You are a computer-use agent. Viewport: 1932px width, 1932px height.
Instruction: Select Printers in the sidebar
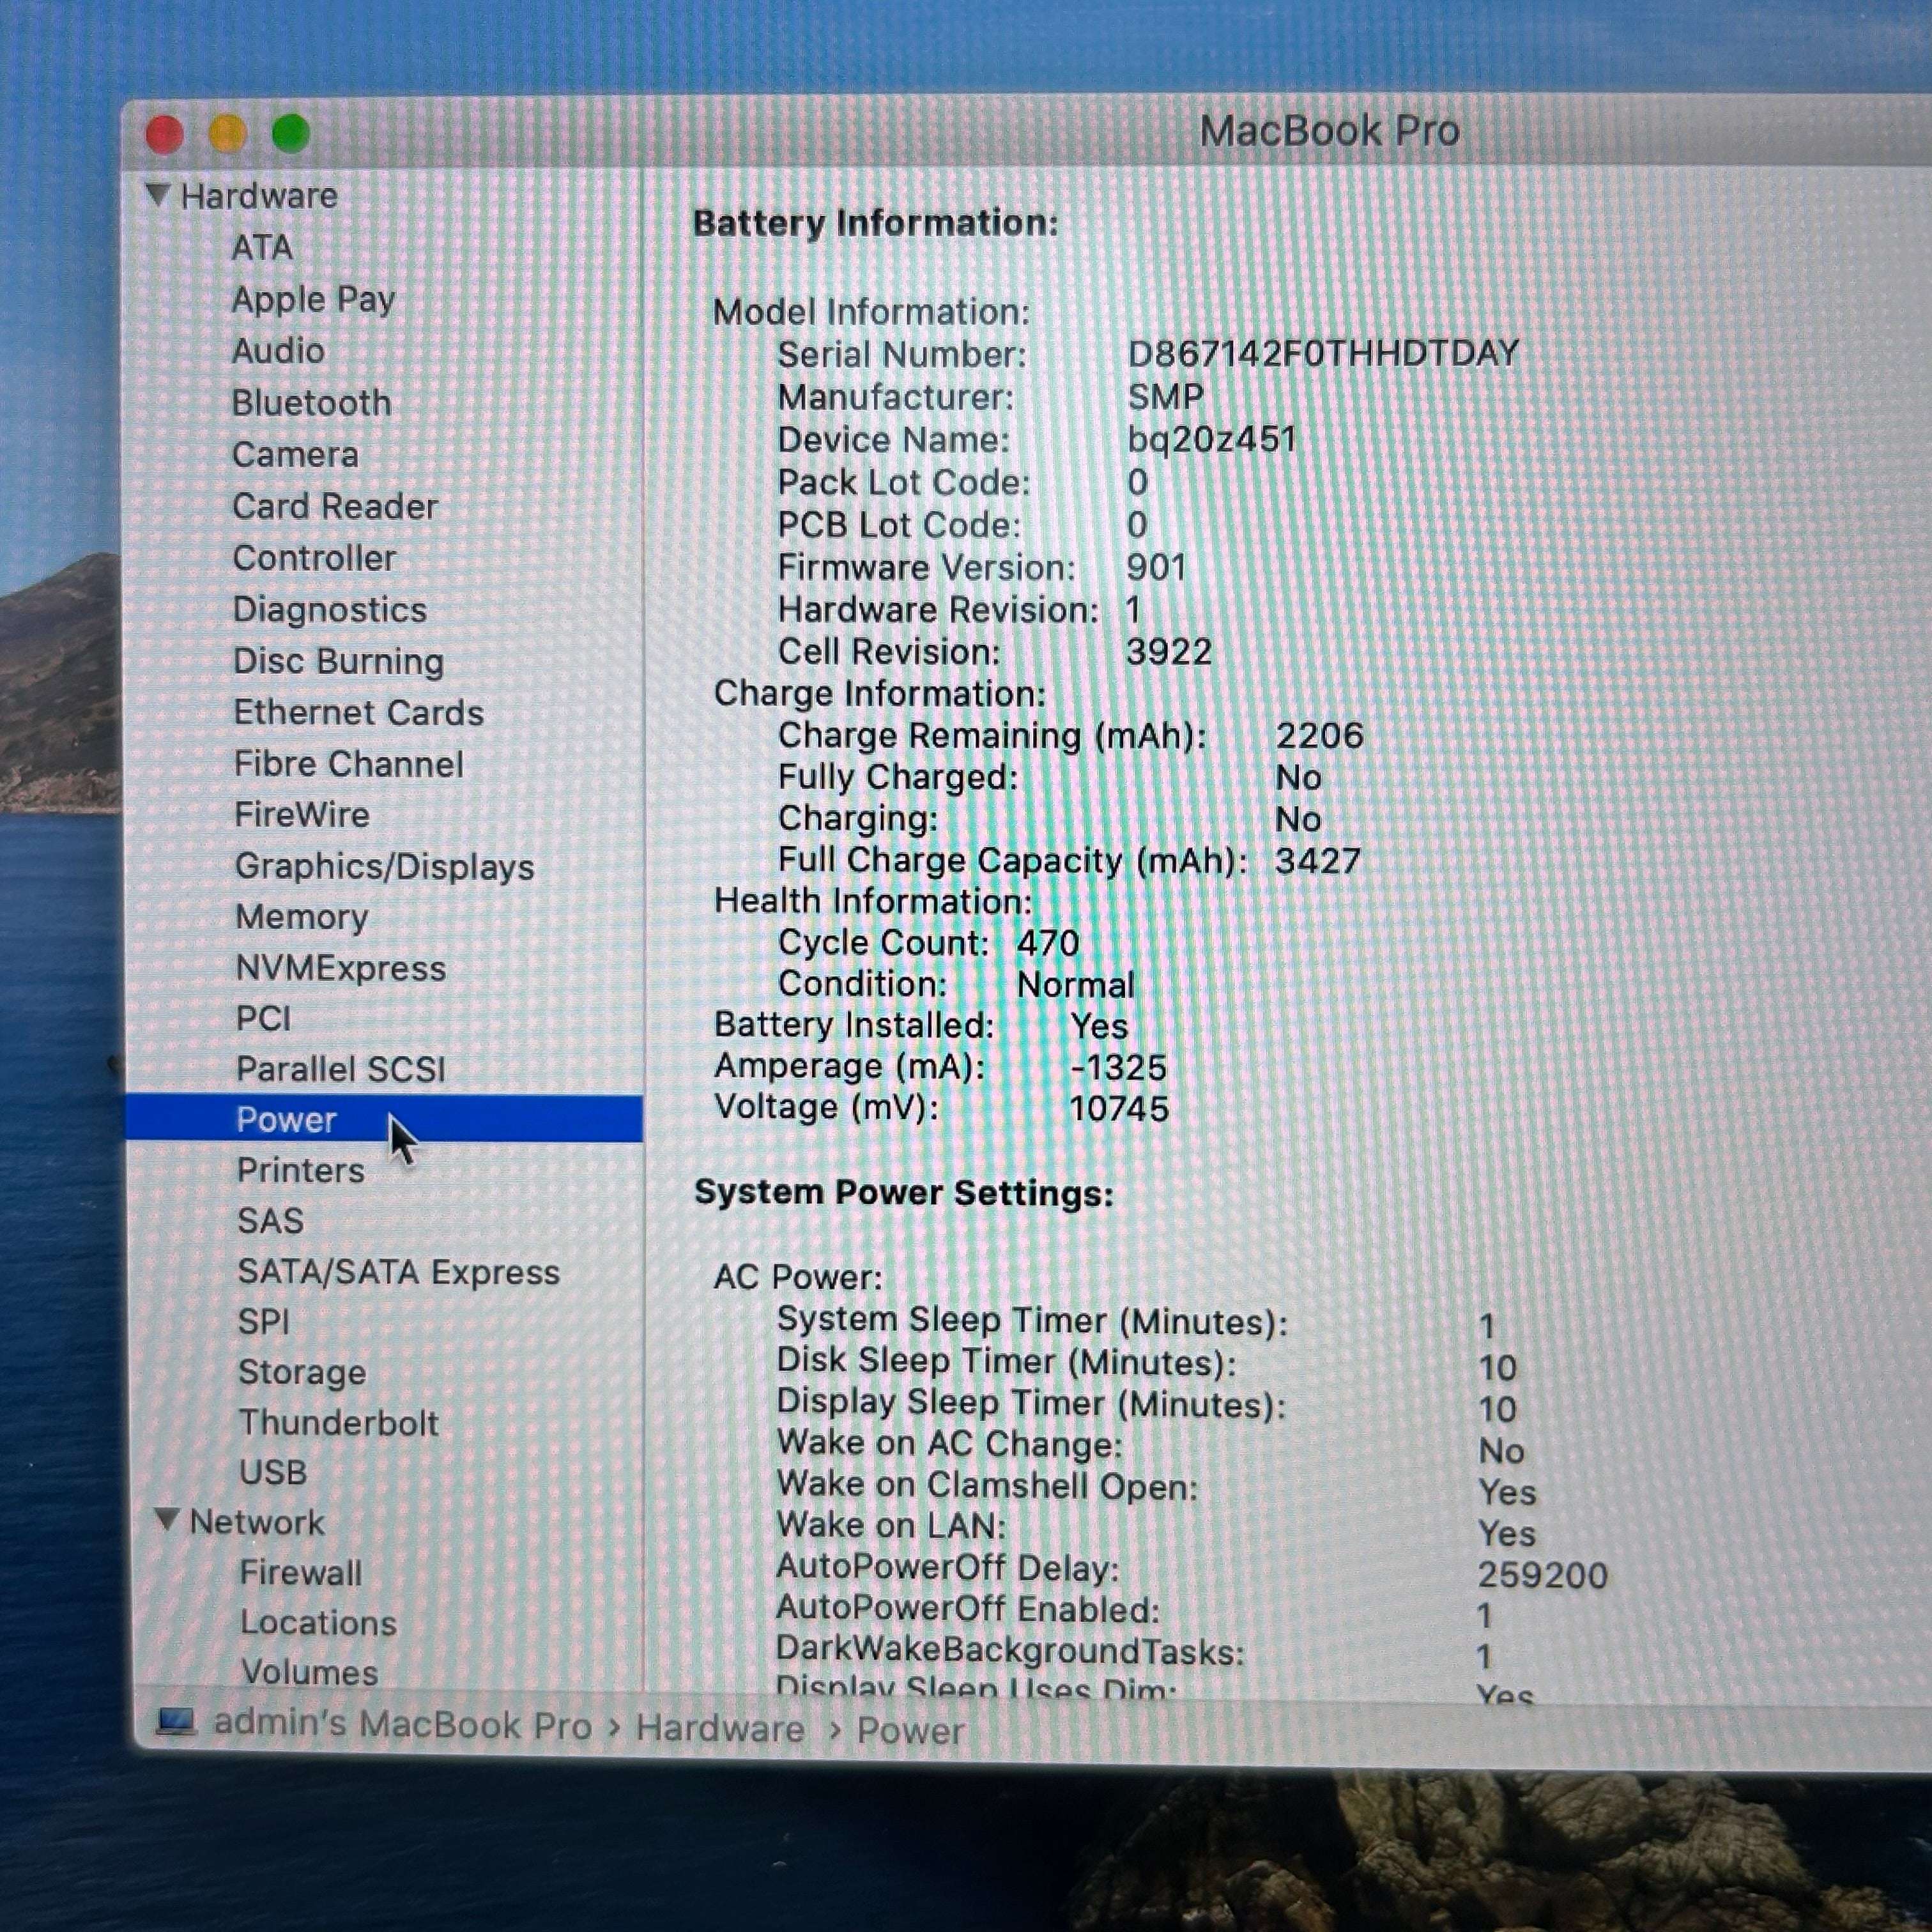tap(300, 1170)
